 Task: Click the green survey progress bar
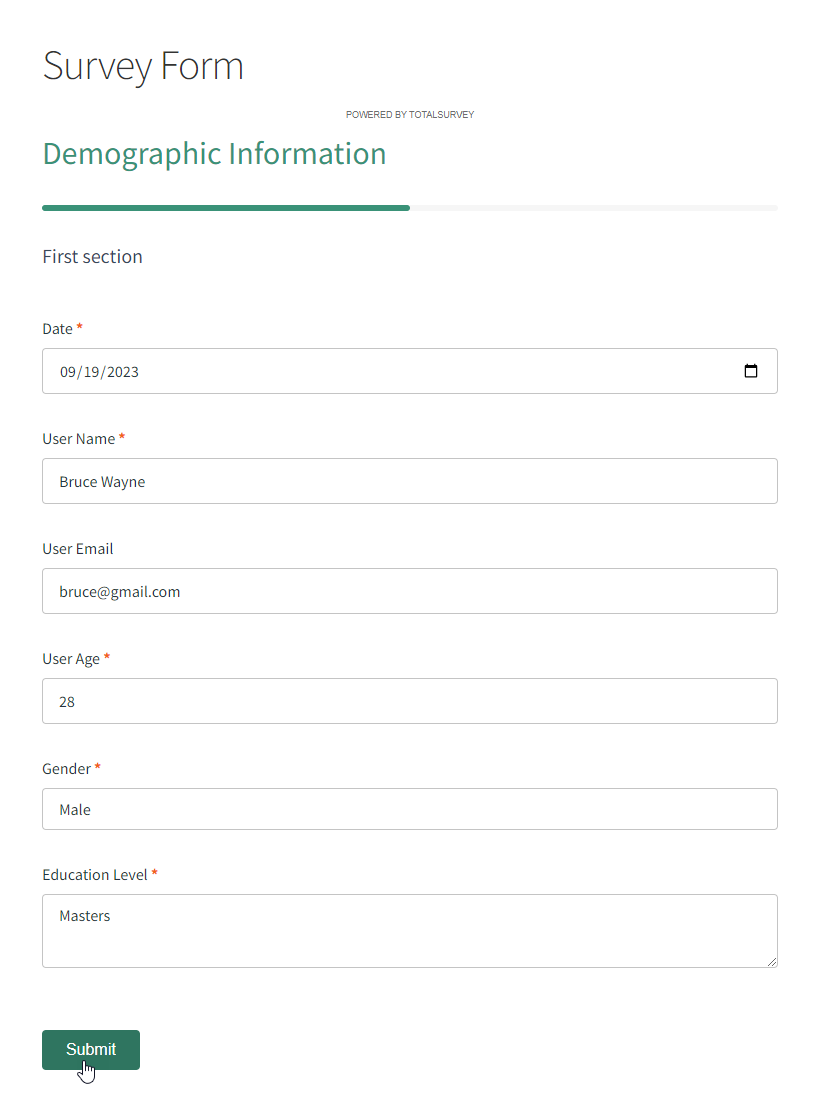226,208
